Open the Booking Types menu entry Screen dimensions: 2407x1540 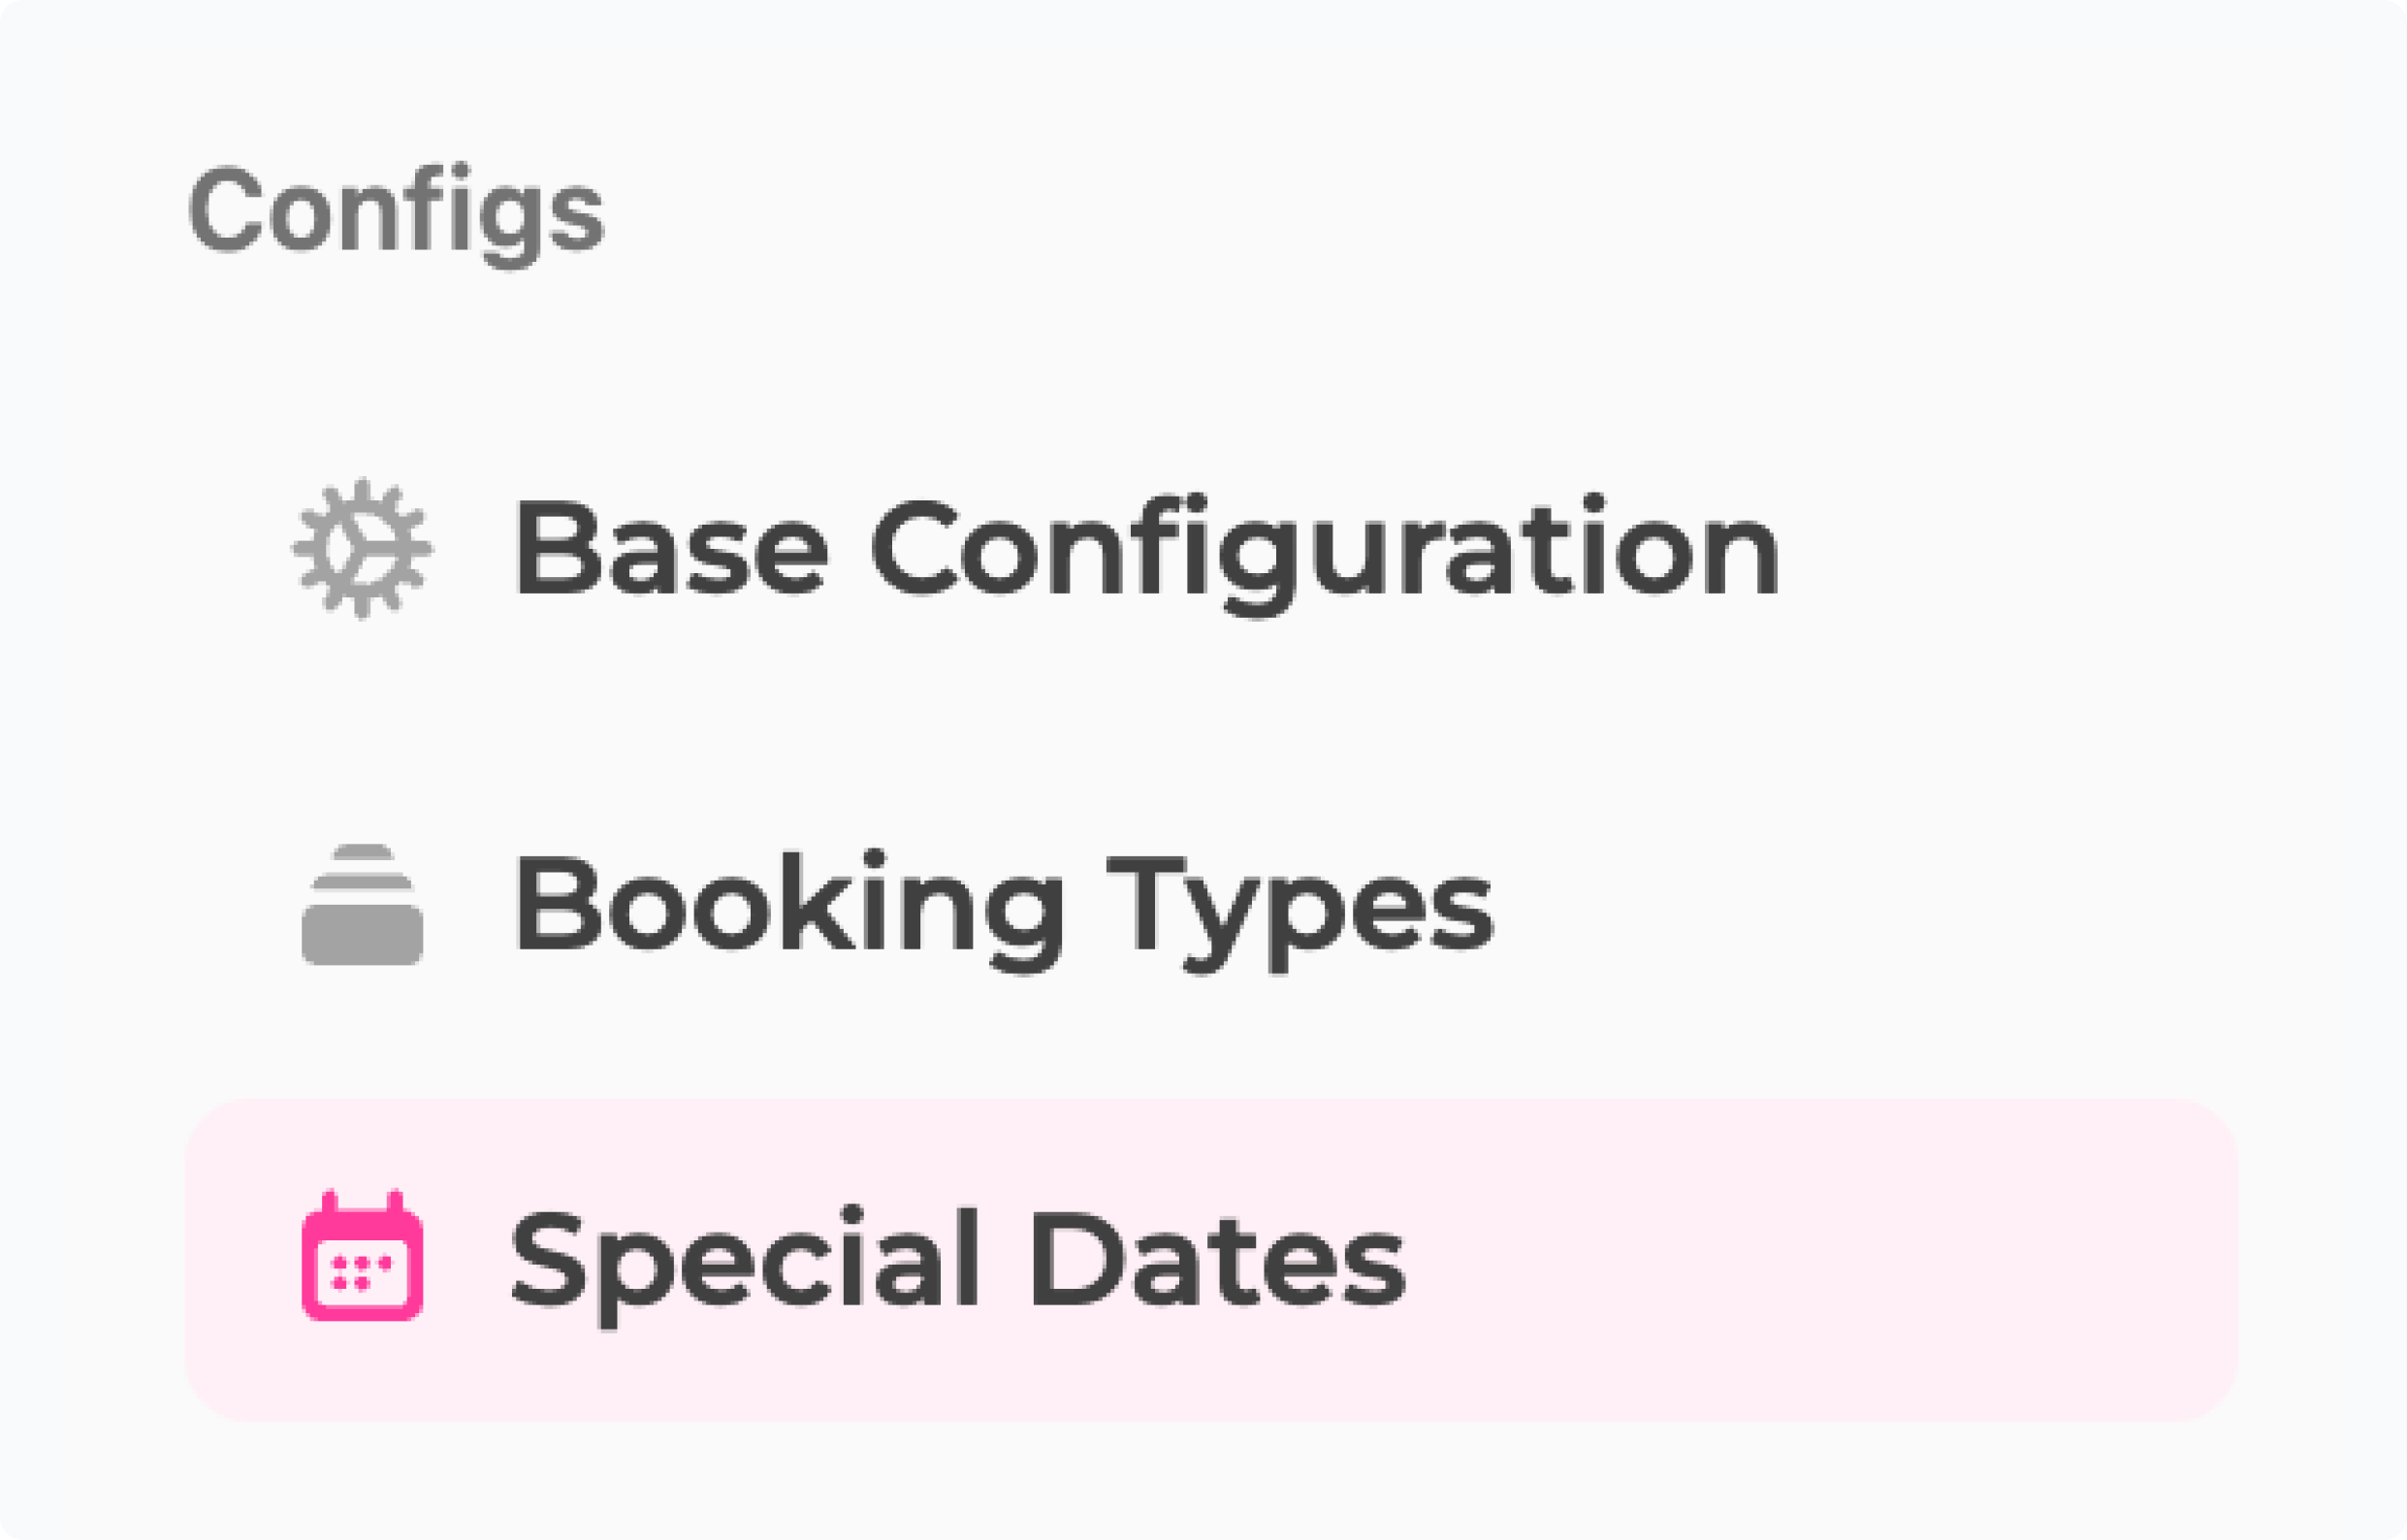tap(1002, 905)
